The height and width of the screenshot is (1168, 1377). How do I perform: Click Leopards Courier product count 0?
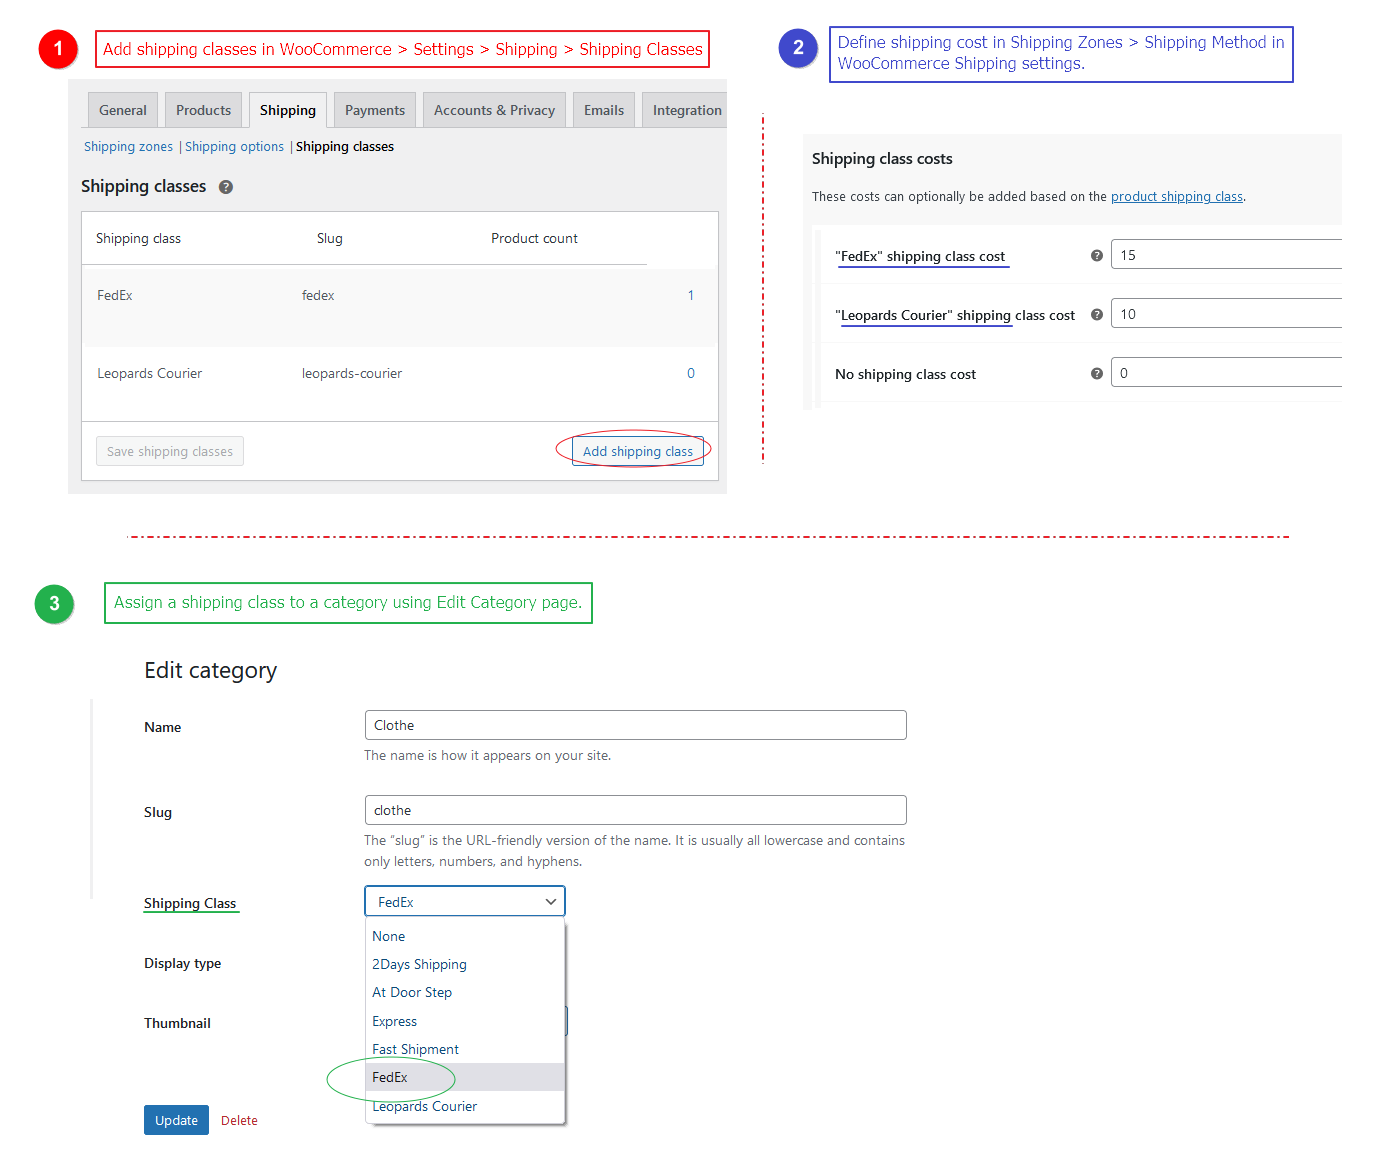click(691, 373)
